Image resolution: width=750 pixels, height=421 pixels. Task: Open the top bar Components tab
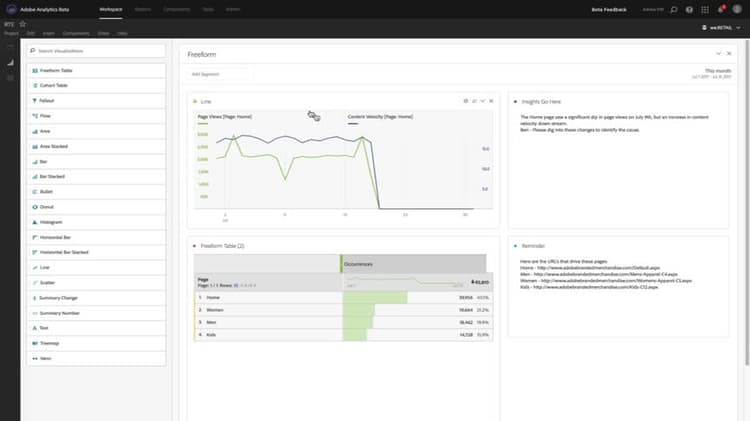pyautogui.click(x=176, y=10)
